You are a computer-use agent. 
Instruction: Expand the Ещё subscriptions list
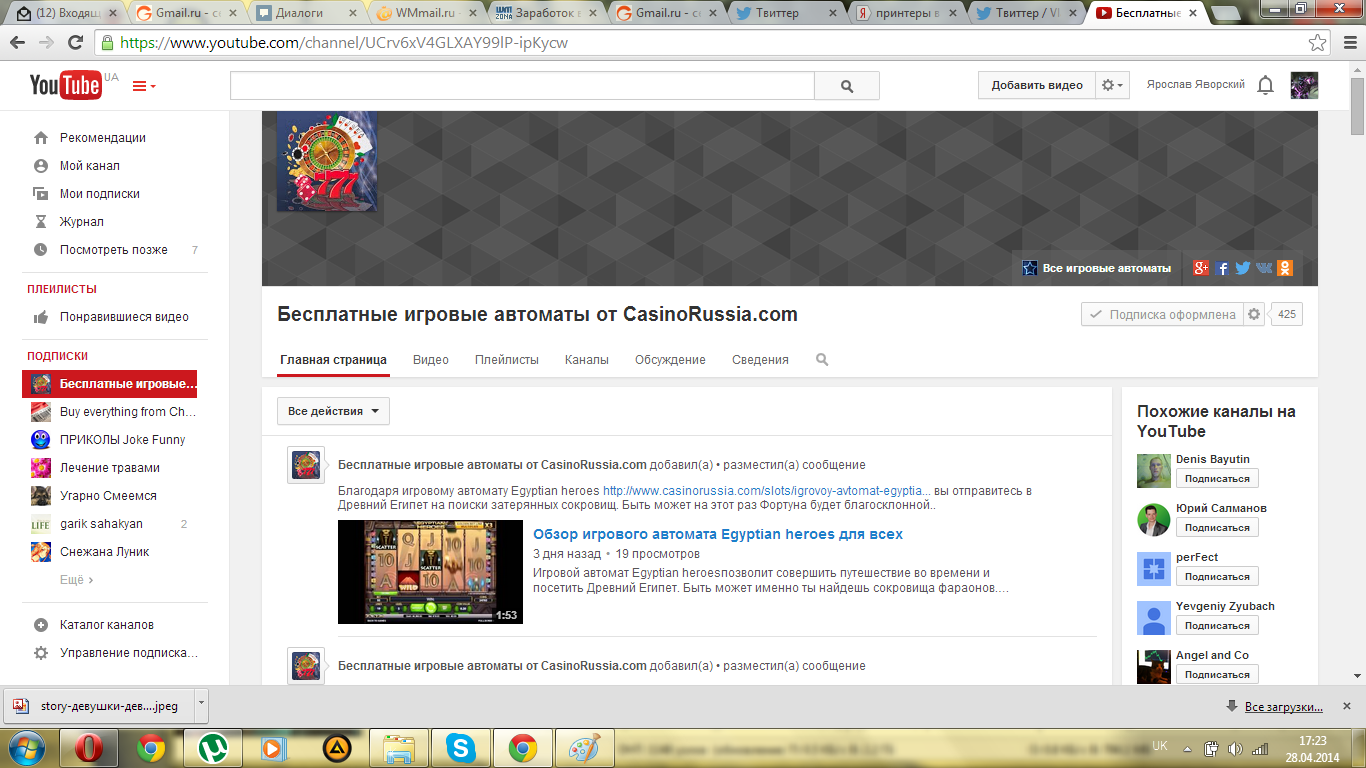(77, 580)
